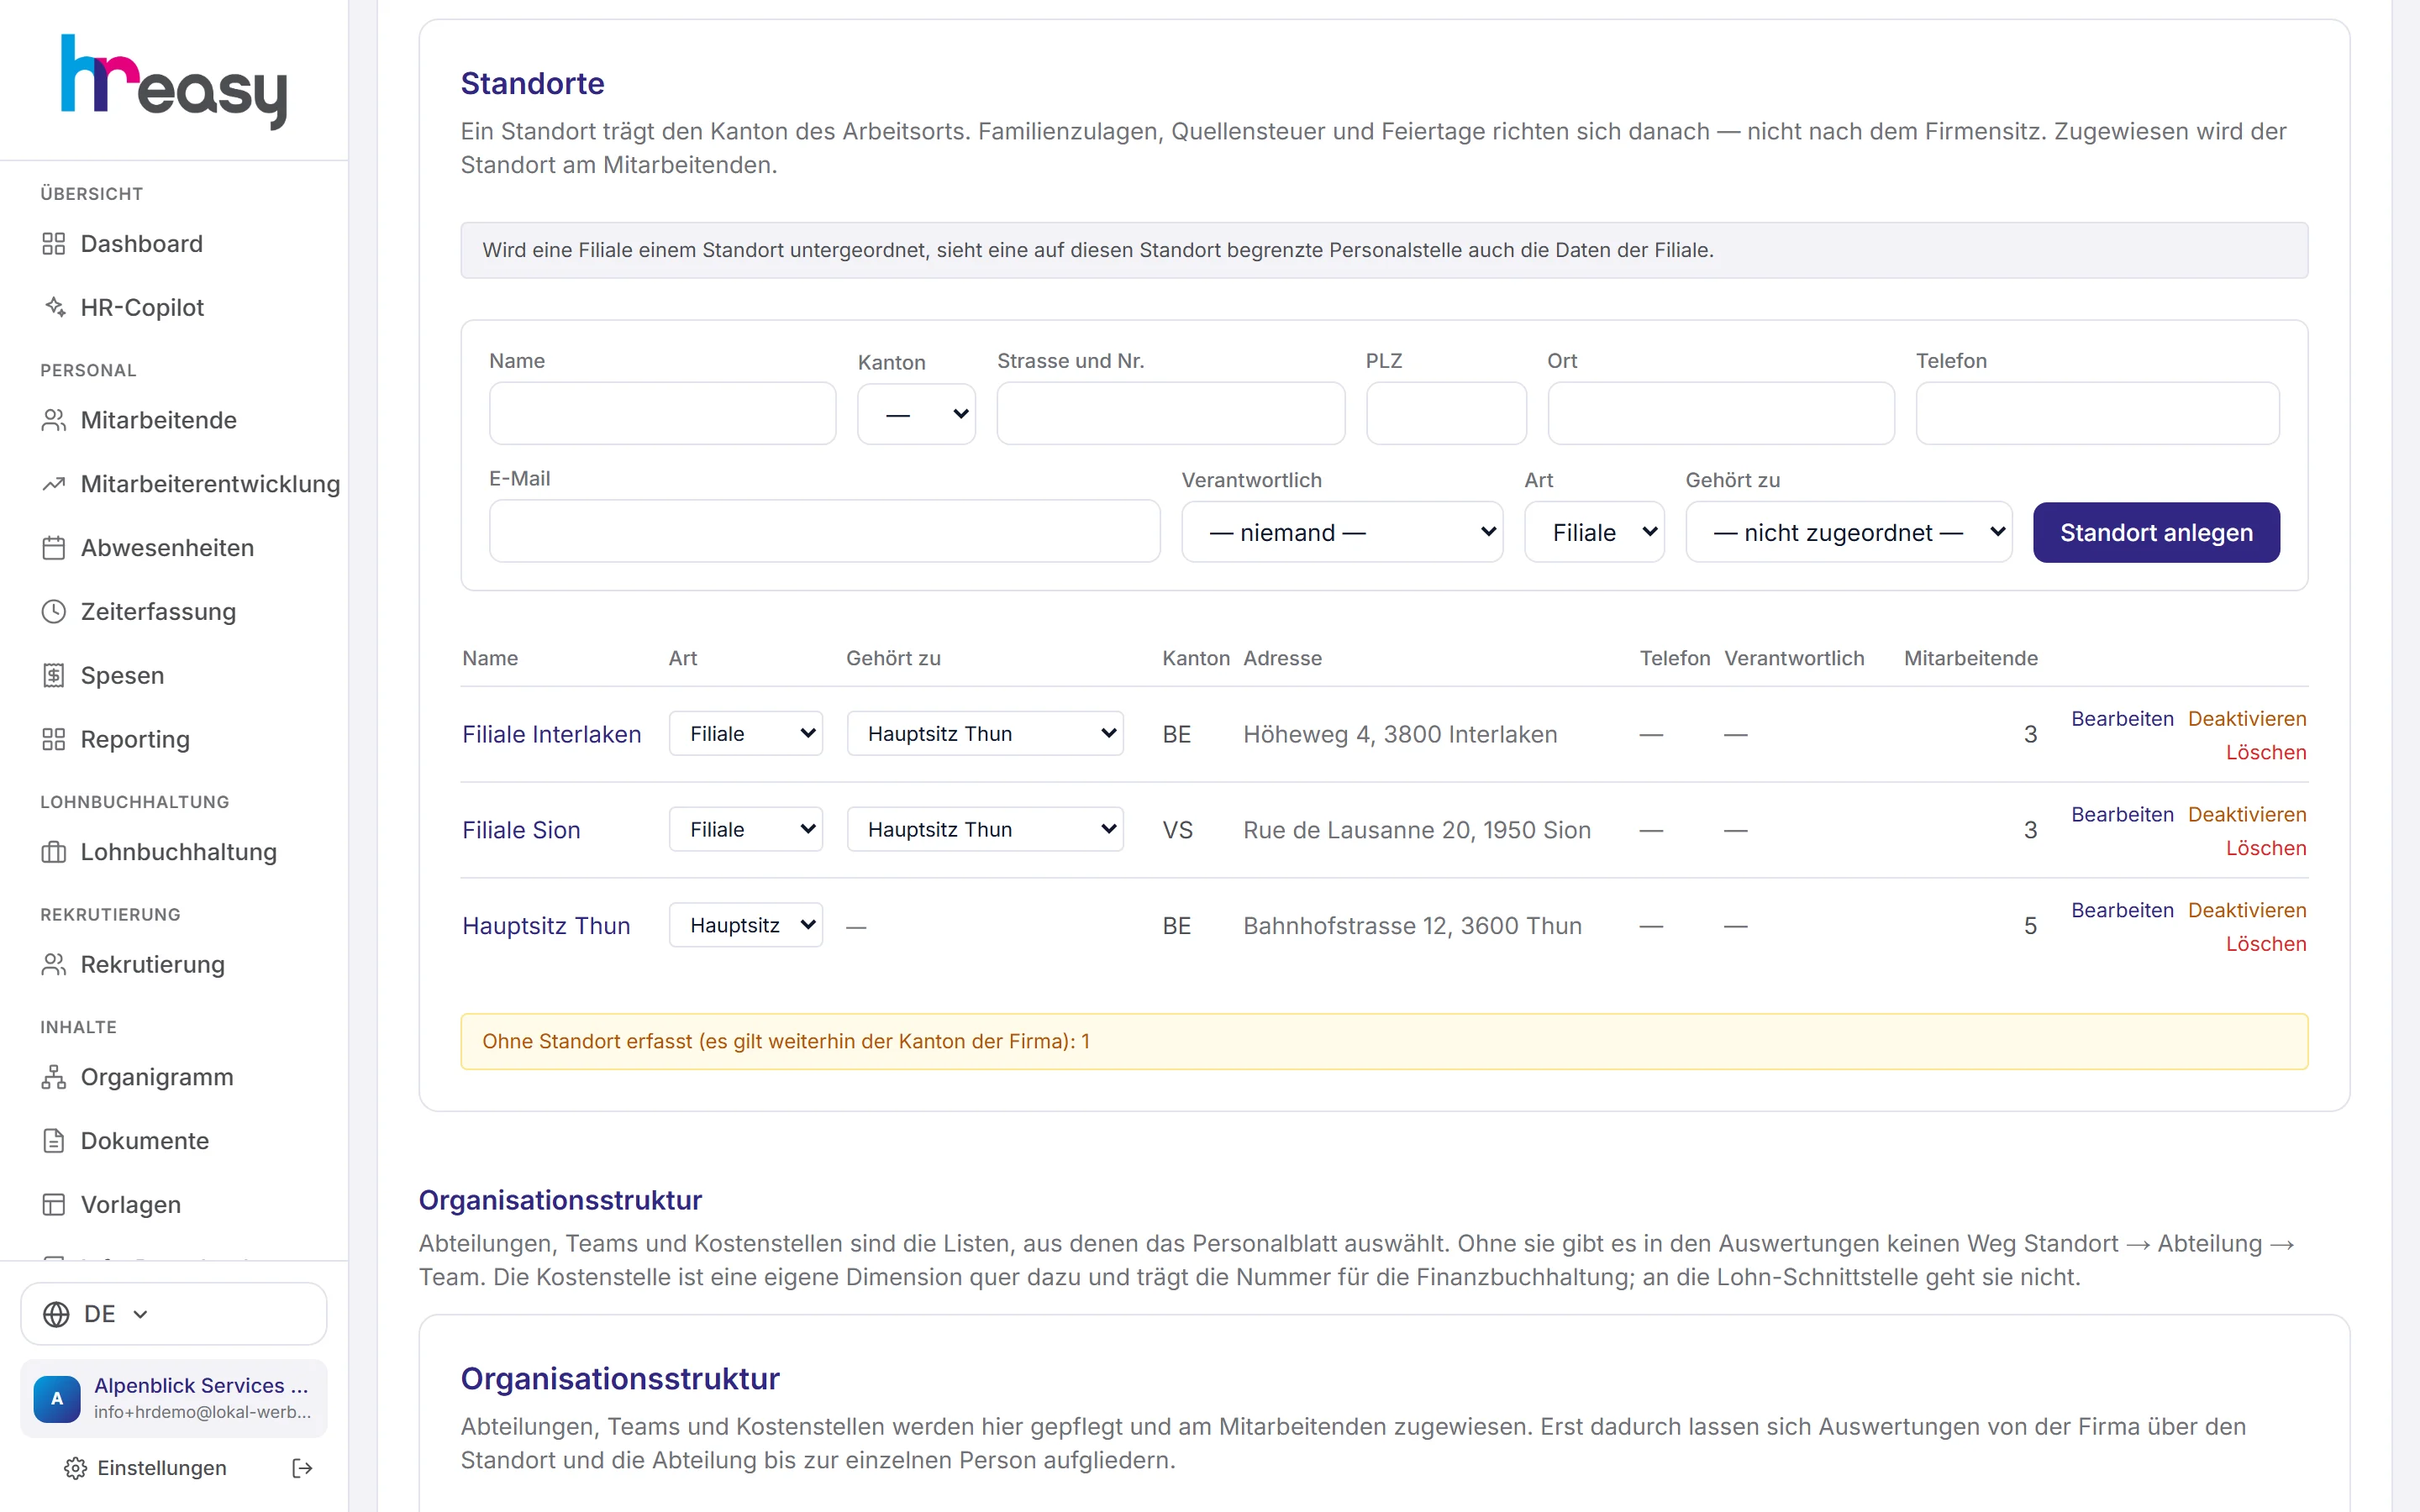Change Gehört zu dropdown for Filiale Sion
Viewport: 2420px width, 1512px height.
coord(985,829)
